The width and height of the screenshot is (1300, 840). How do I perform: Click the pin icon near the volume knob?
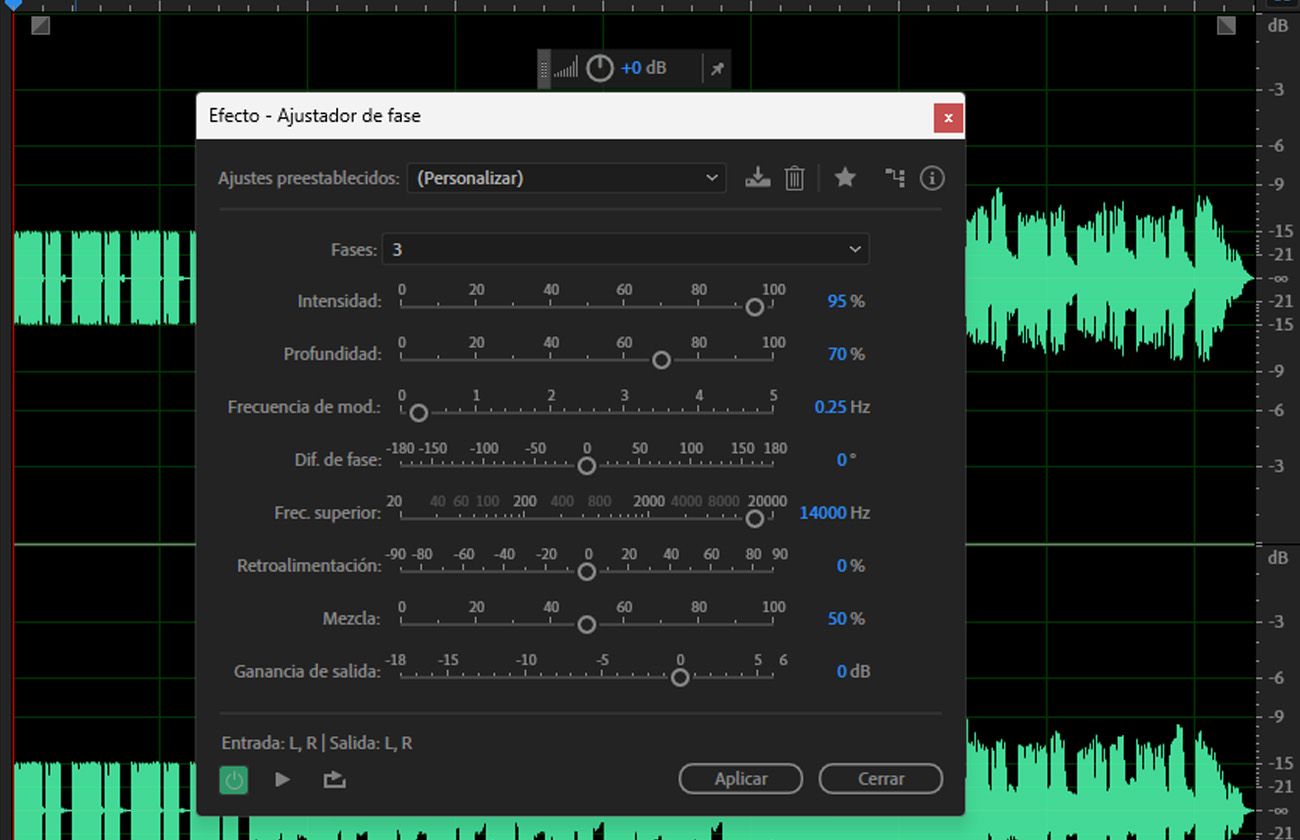(x=717, y=67)
